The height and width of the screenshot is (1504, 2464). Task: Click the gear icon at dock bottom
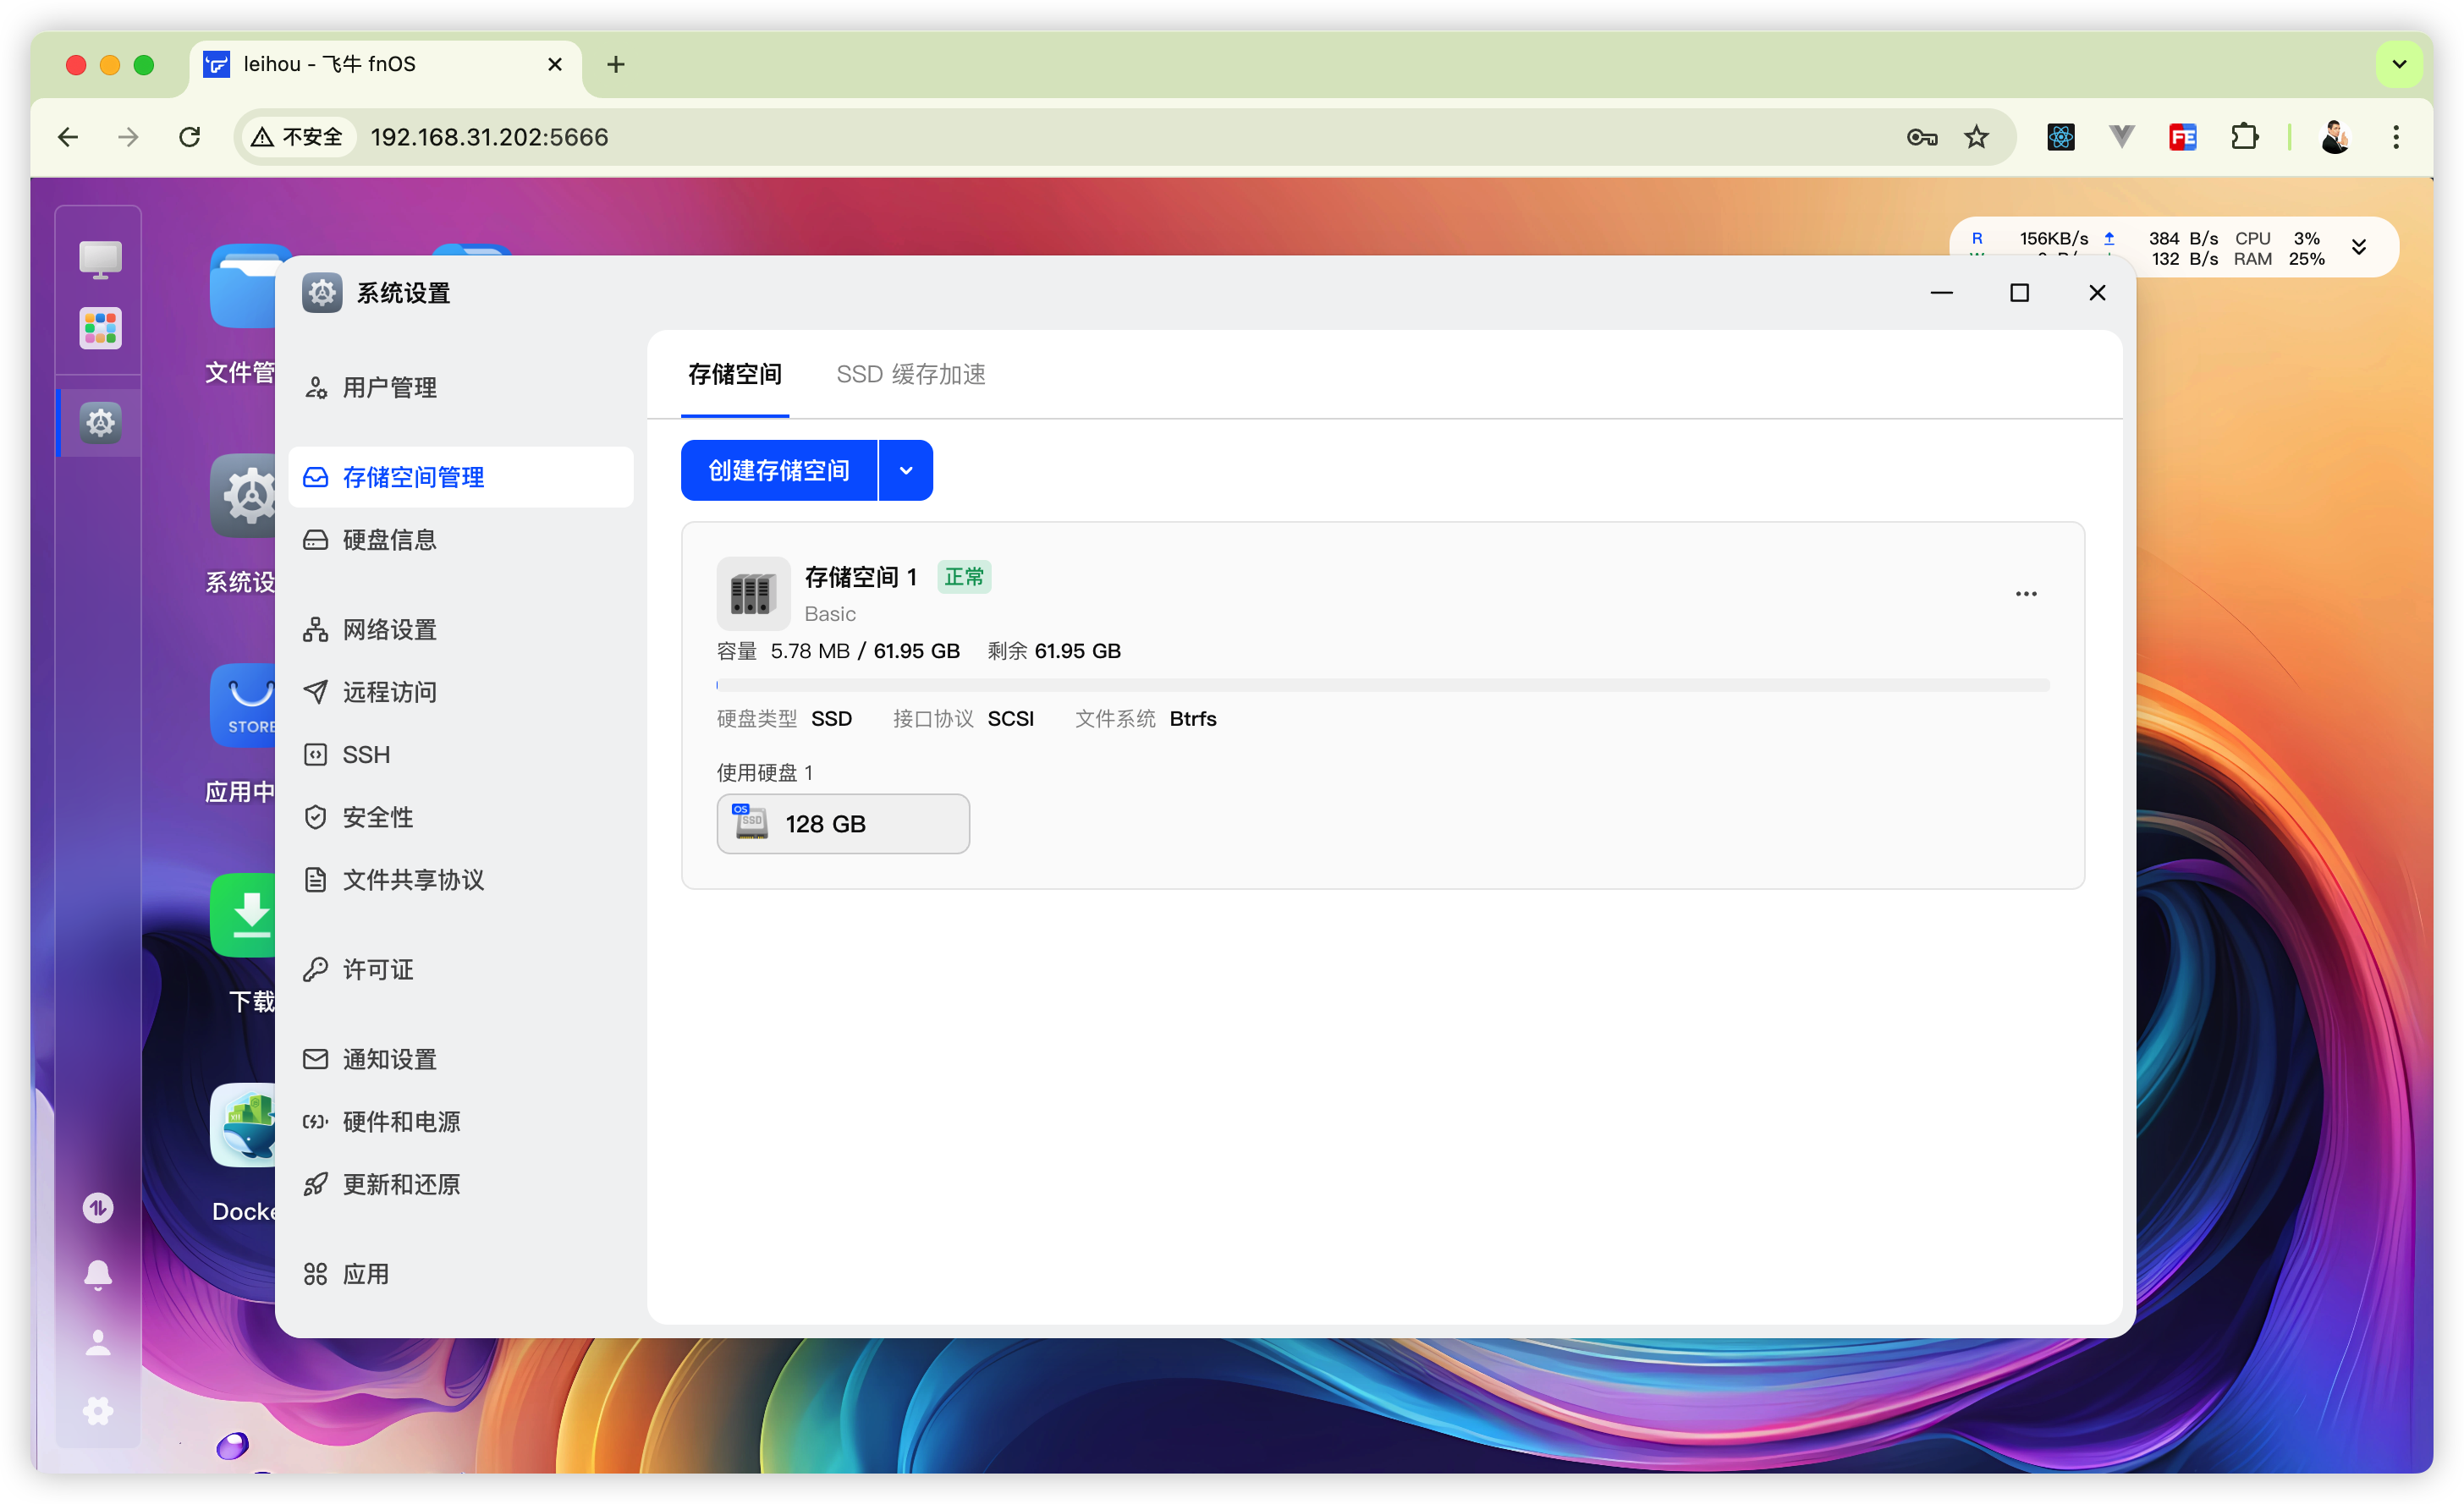pyautogui.click(x=98, y=1411)
